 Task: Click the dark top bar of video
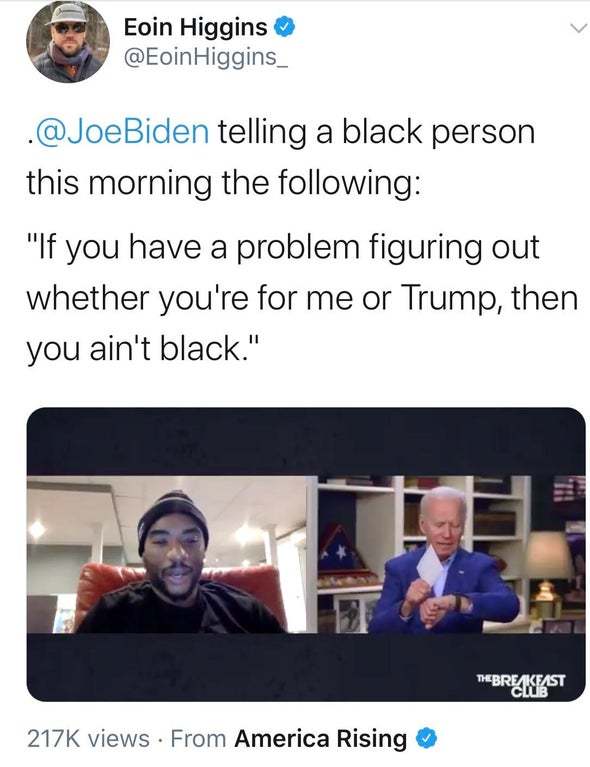tap(306, 442)
